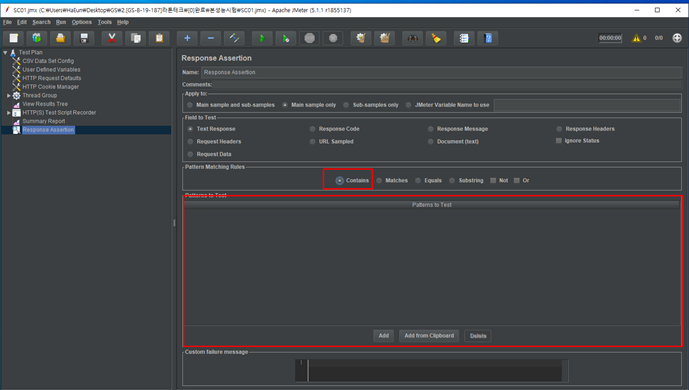Collapse all nodes with minus icon
The image size is (689, 390).
(x=210, y=38)
